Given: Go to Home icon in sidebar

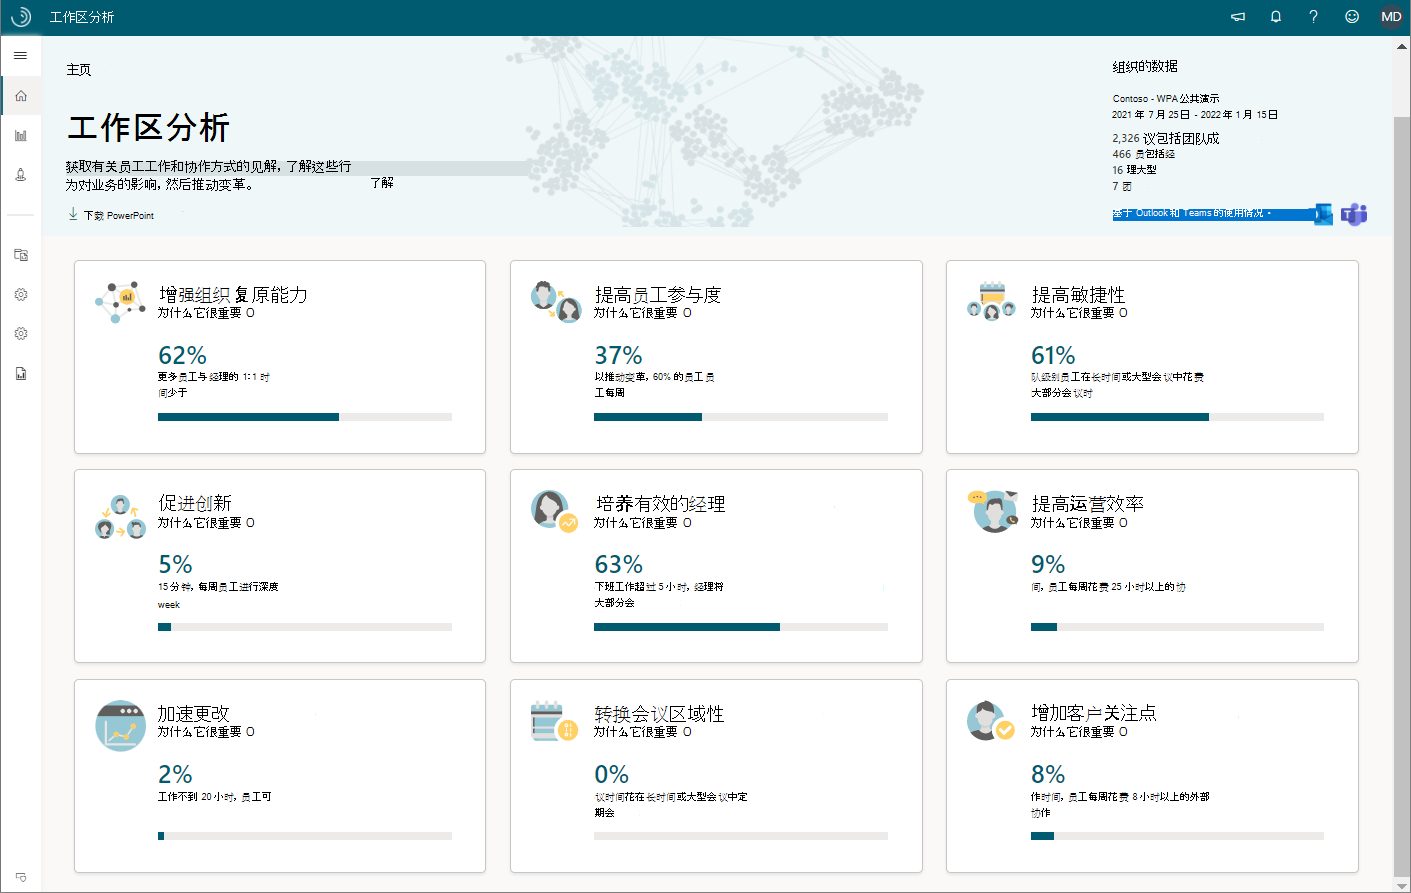Looking at the screenshot, I should coord(21,96).
